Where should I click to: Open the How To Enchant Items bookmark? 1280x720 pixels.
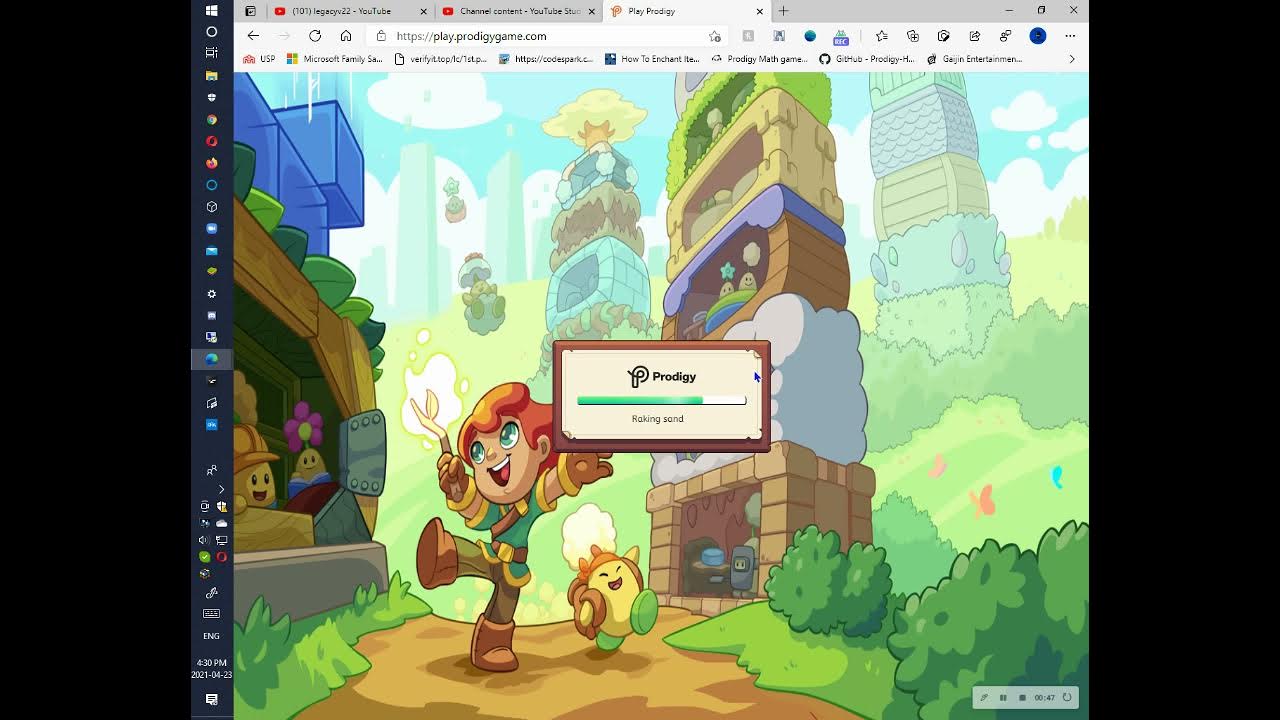[x=652, y=59]
